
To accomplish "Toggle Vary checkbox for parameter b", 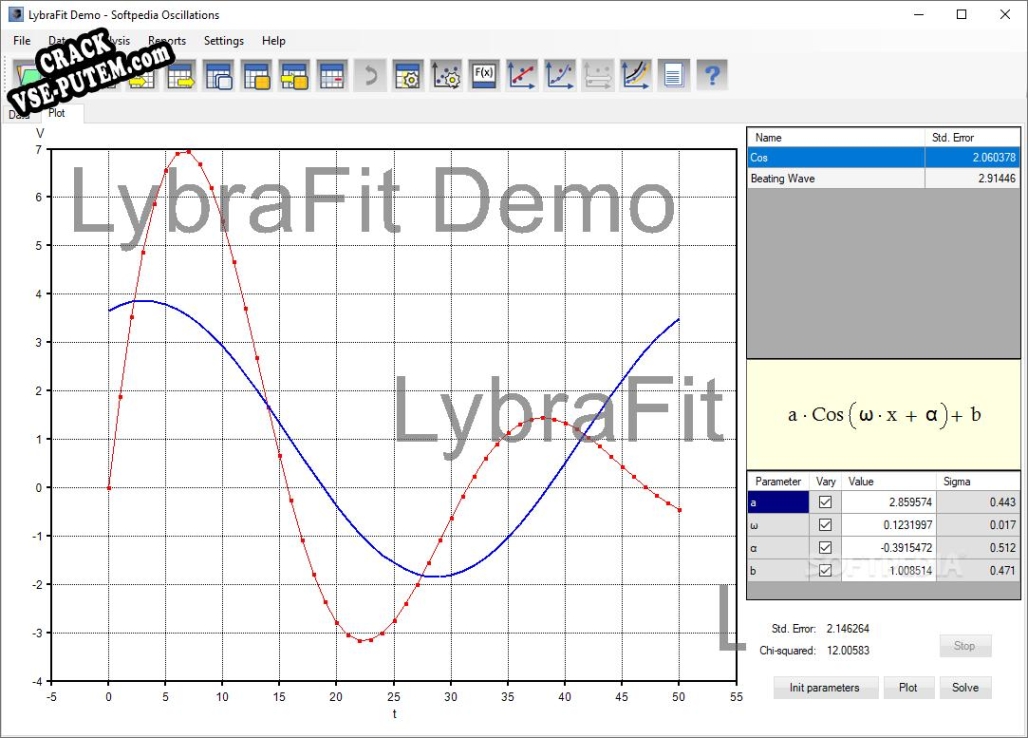I will [x=825, y=570].
